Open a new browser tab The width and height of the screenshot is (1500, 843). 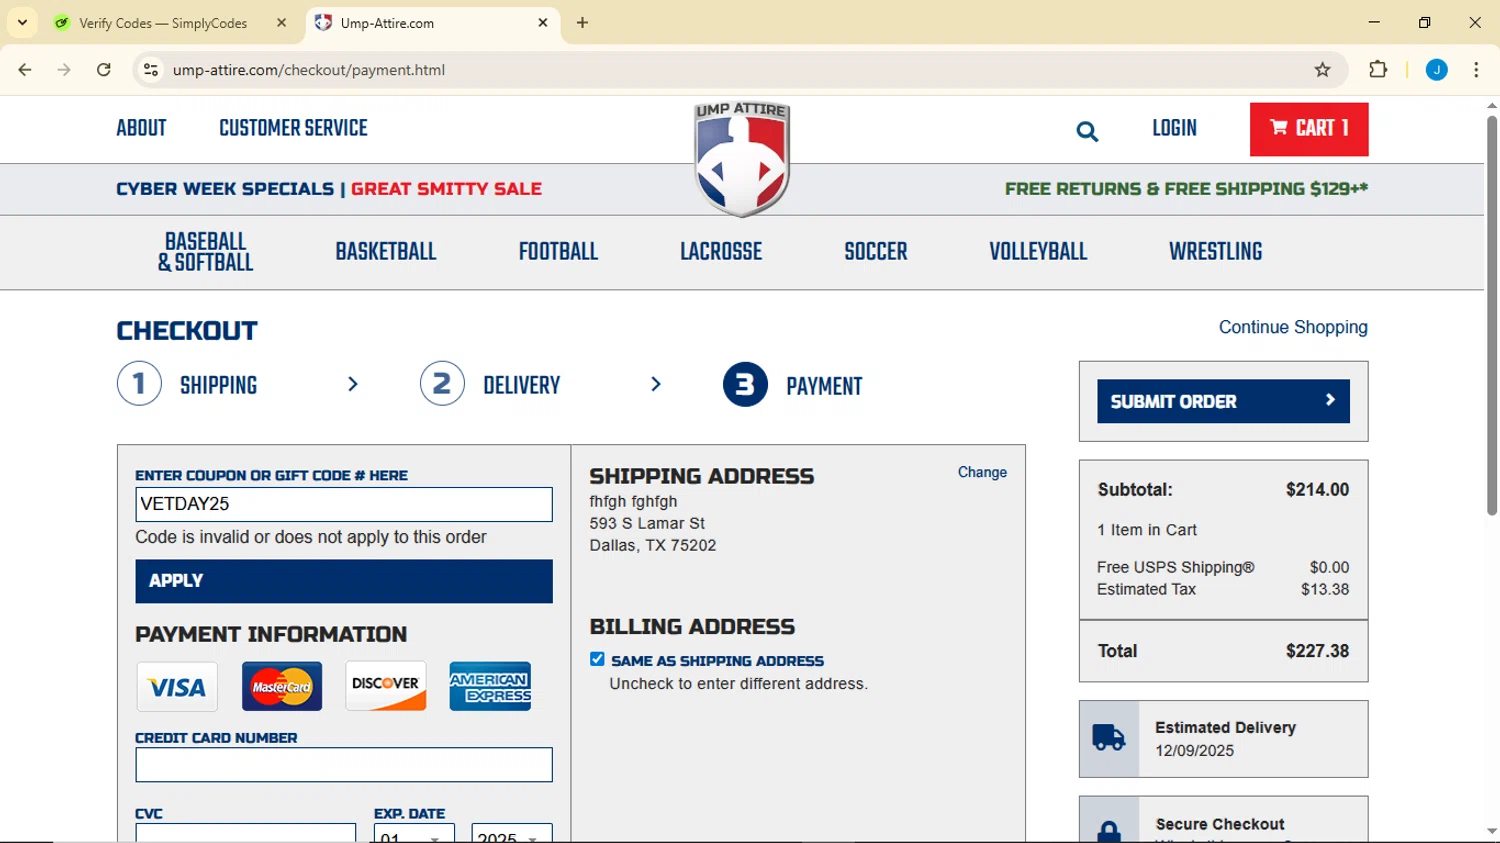tap(583, 23)
